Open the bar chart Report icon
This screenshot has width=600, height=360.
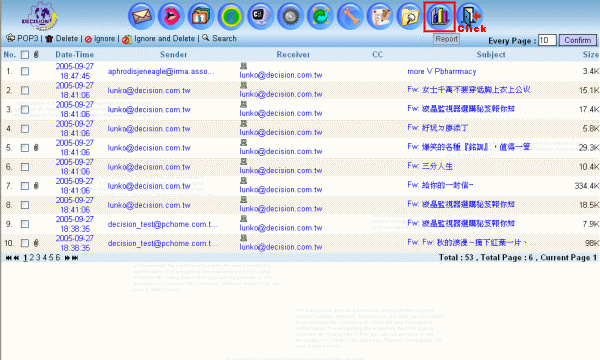tap(439, 16)
